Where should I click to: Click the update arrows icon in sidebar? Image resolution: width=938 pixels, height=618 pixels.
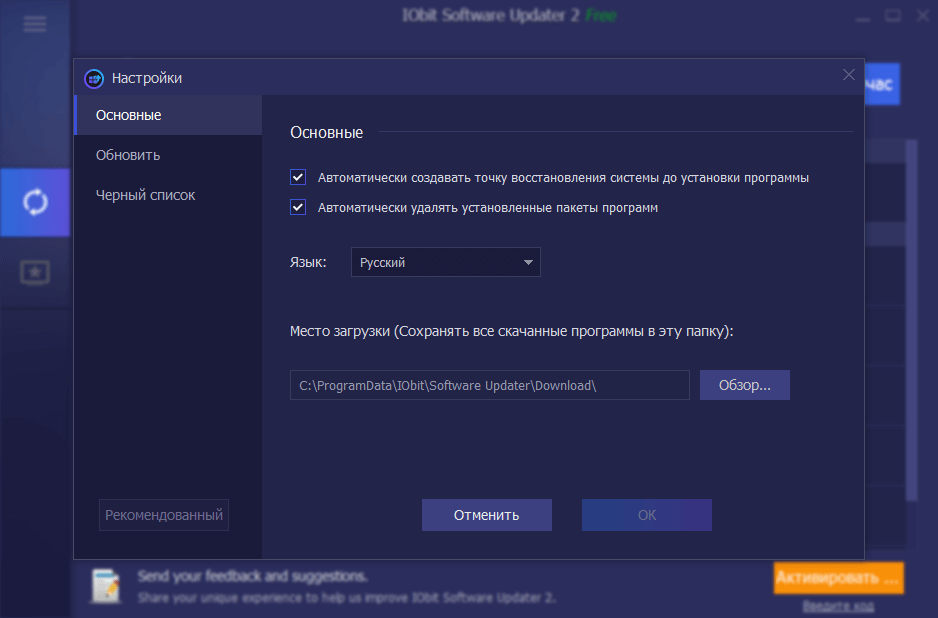tap(35, 202)
